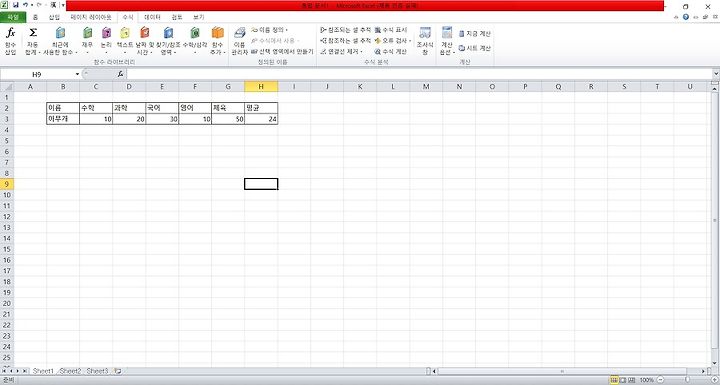Click Calculate Sheet (시트 계산)

coord(475,48)
